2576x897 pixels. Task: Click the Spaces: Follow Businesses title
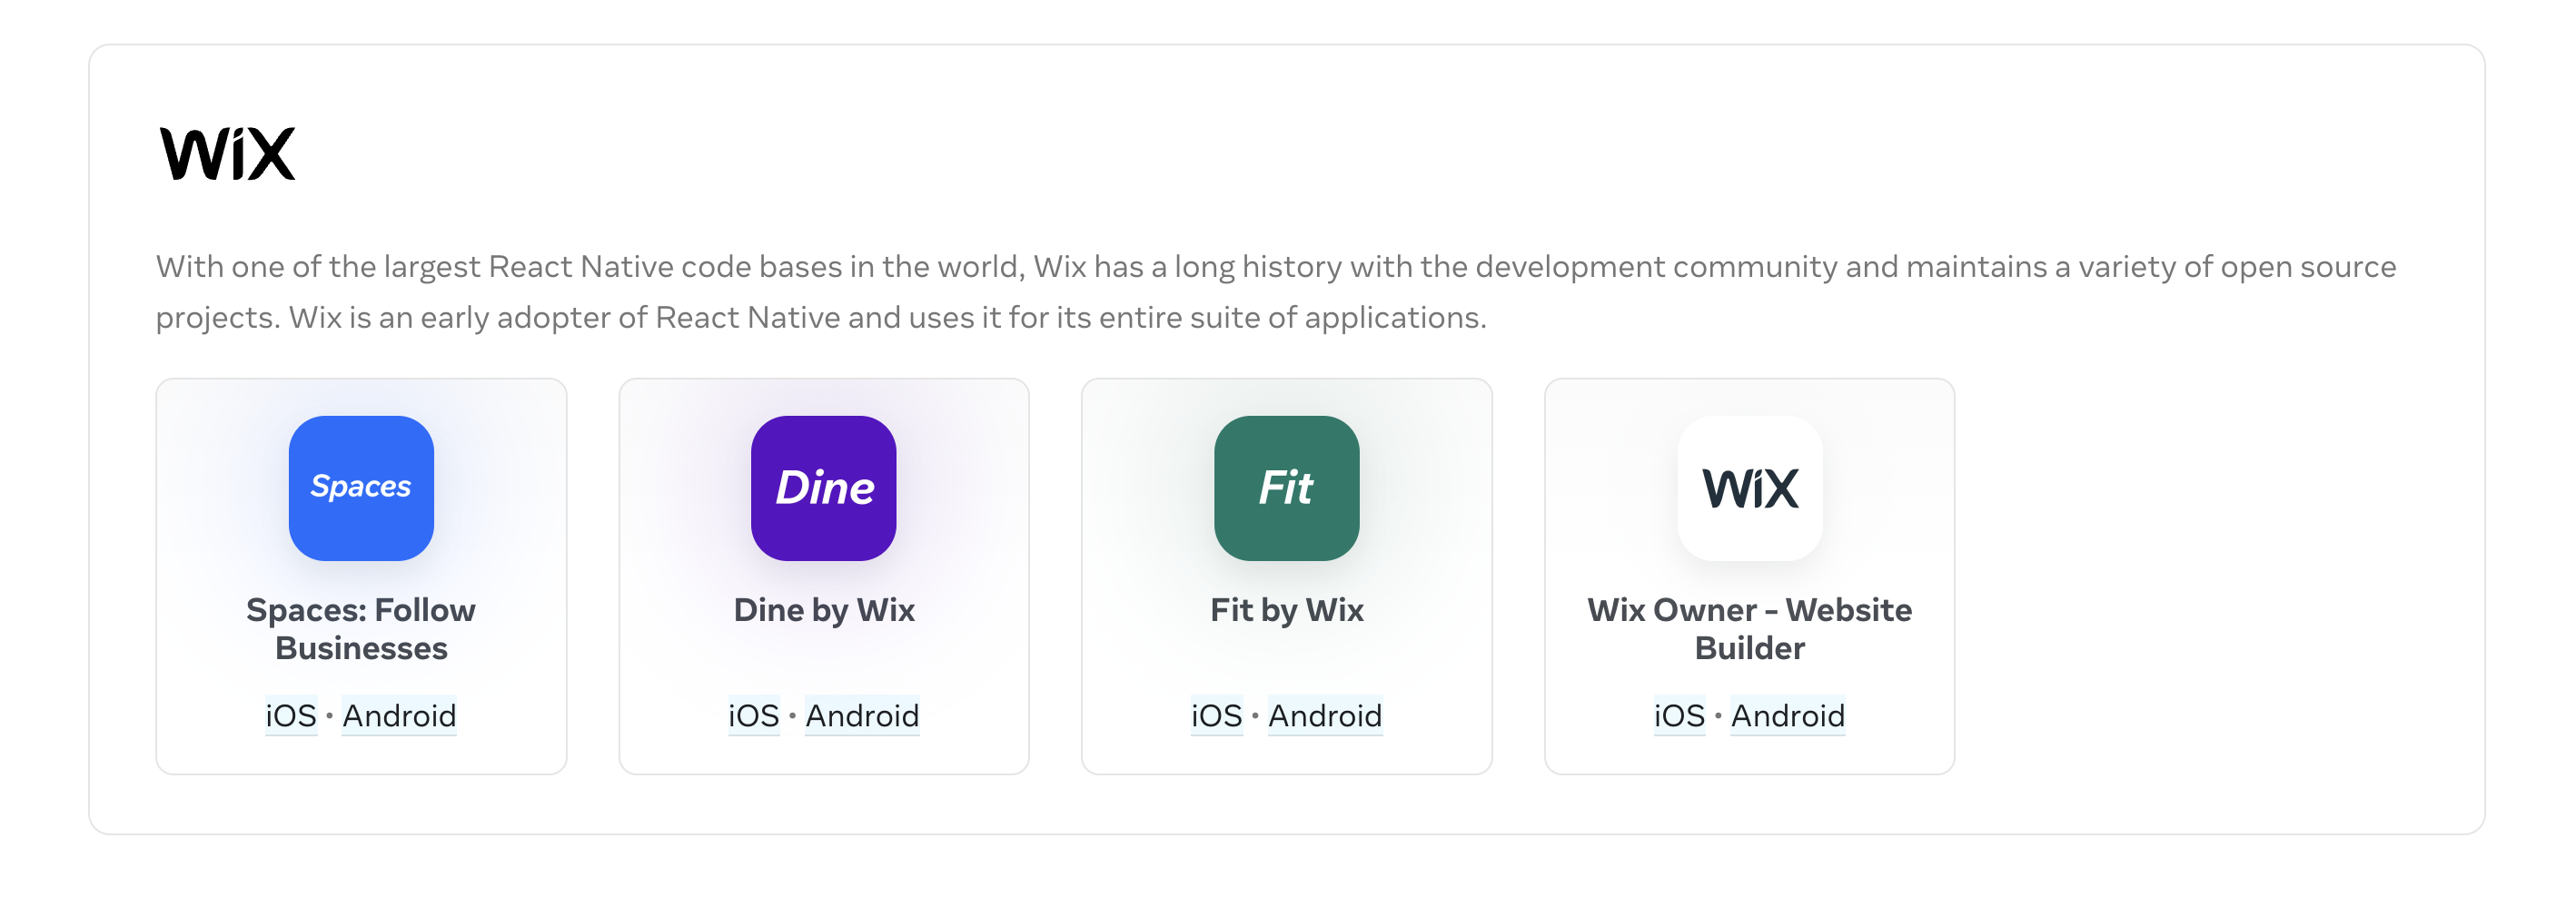361,629
